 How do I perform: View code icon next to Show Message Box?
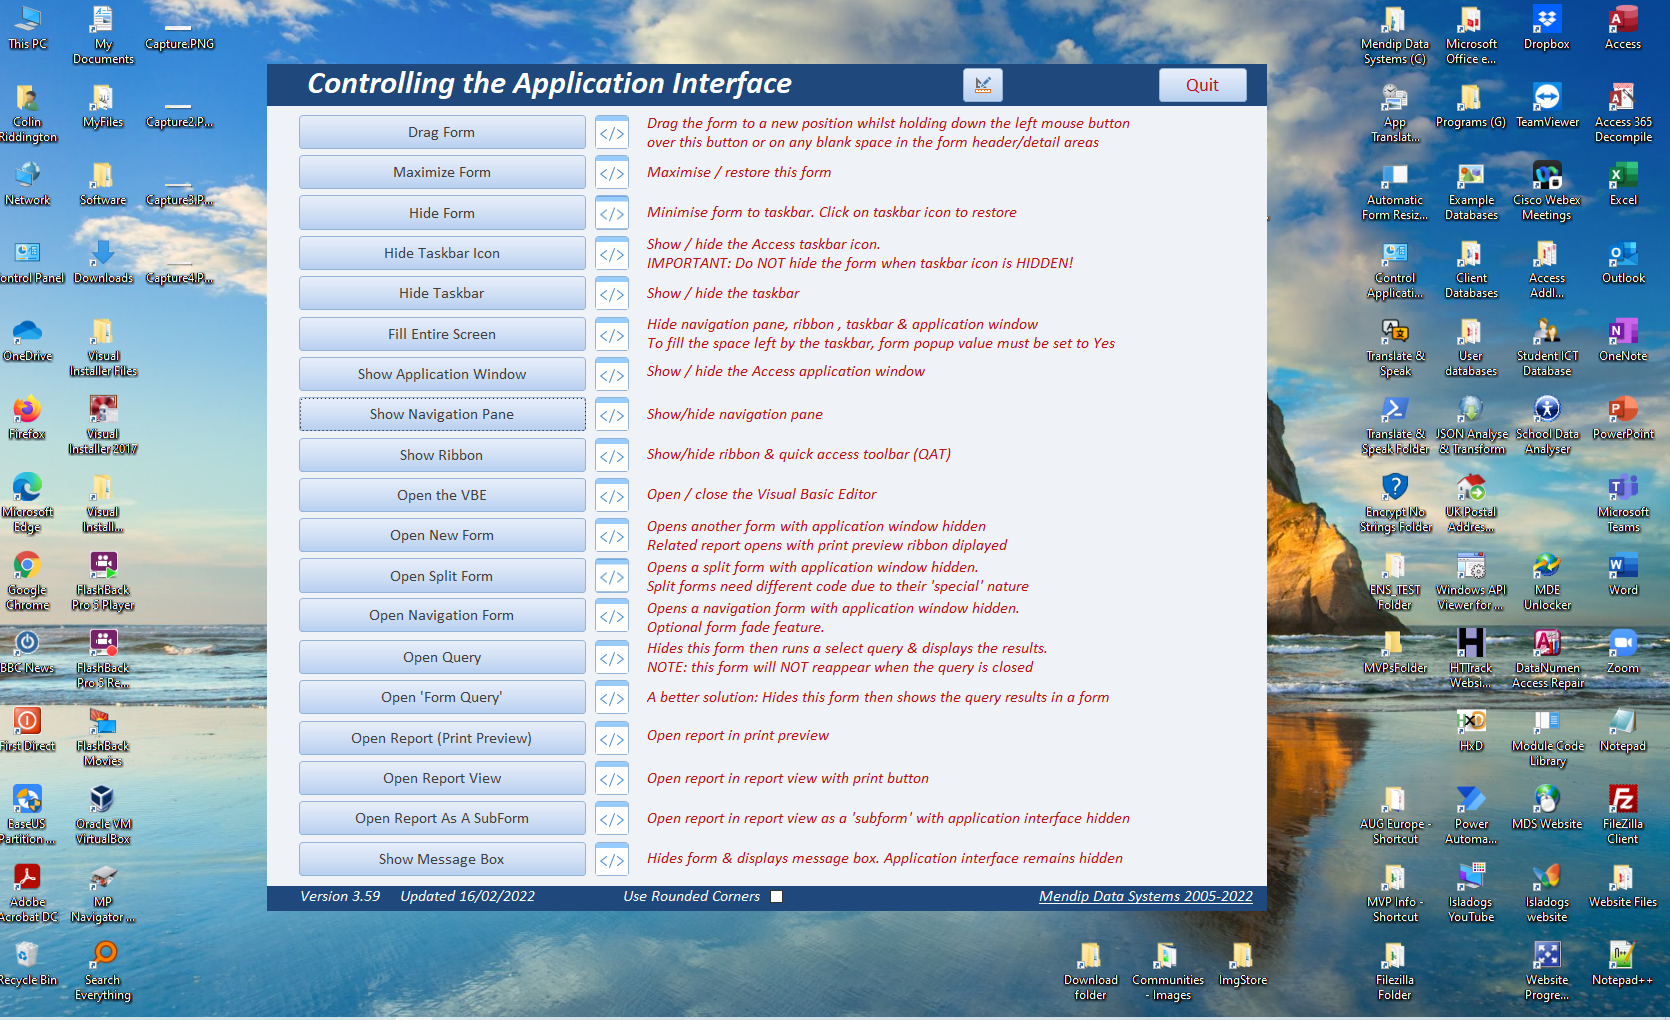click(611, 860)
